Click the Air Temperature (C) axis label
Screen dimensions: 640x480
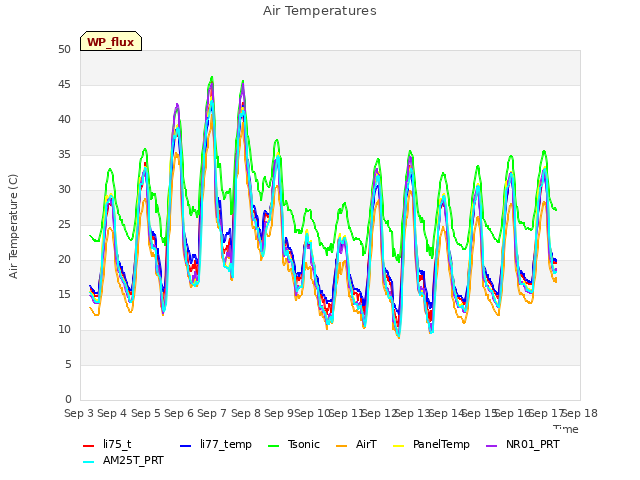tap(13, 227)
